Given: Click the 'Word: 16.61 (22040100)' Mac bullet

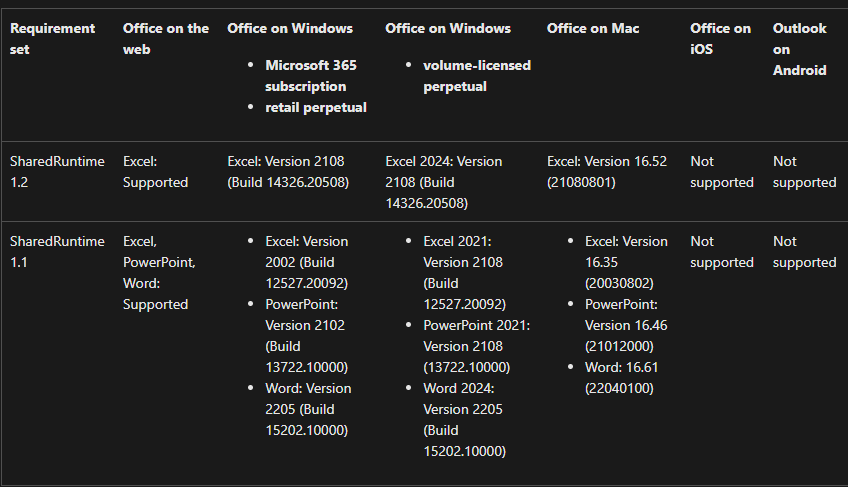Looking at the screenshot, I should (x=621, y=378).
